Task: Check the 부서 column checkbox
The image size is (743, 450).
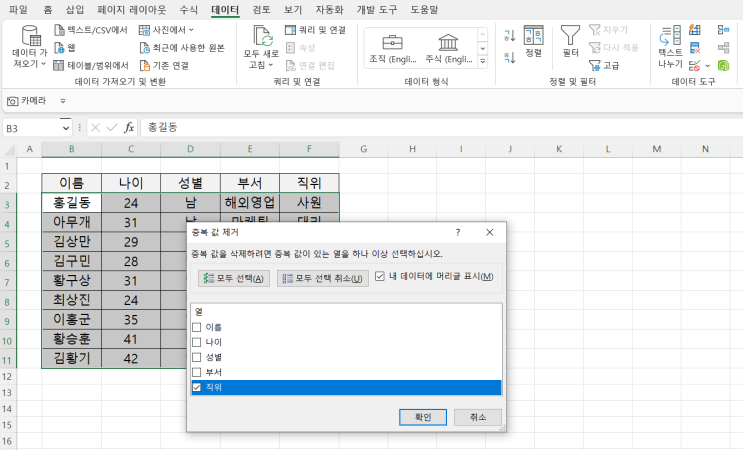Action: [197, 372]
